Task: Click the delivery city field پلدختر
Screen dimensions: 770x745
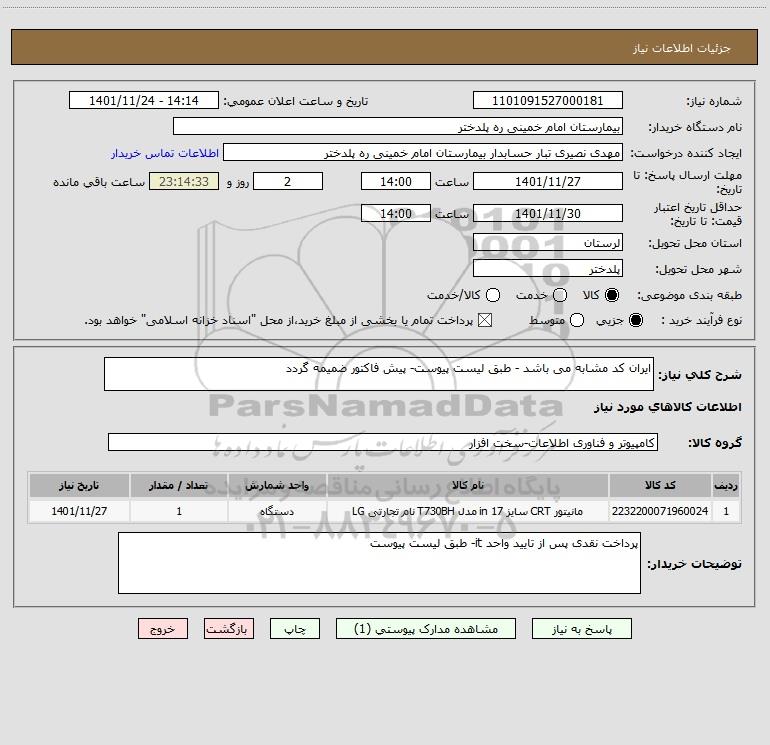Action: click(548, 268)
